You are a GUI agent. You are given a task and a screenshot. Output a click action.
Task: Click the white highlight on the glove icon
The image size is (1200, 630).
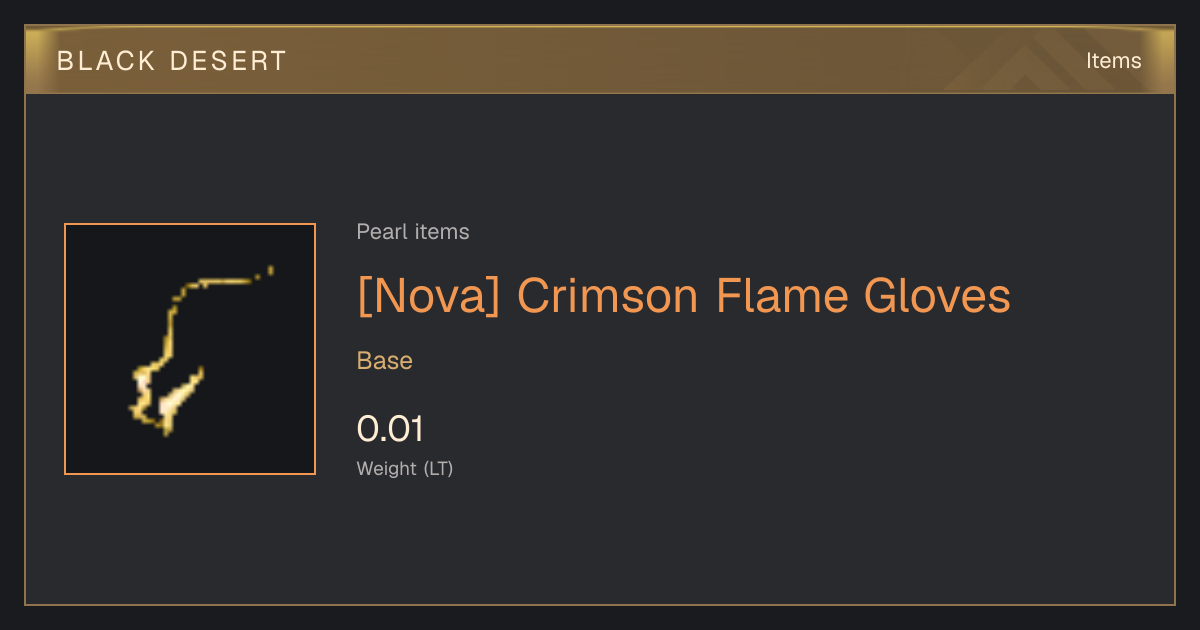pos(174,403)
